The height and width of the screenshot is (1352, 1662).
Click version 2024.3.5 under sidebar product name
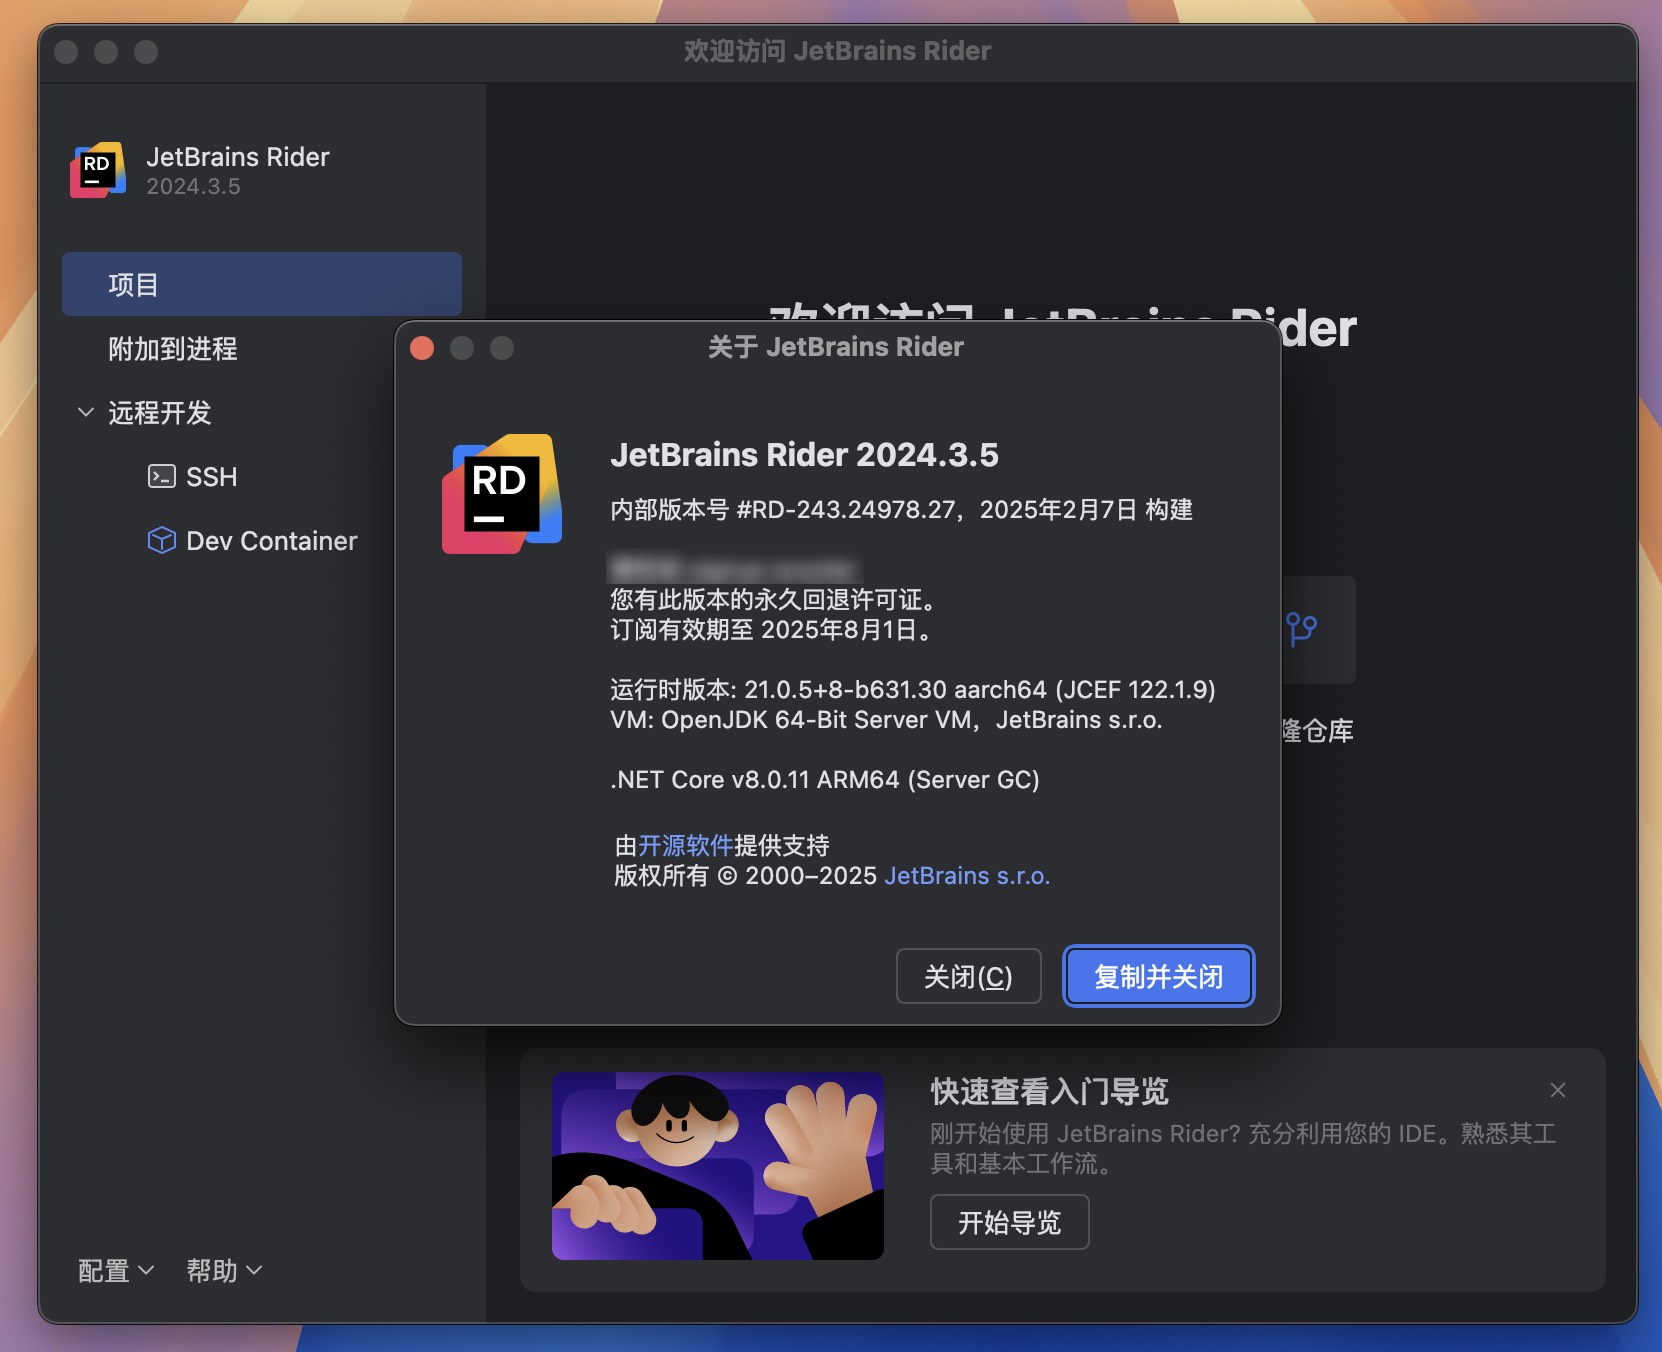[x=193, y=186]
